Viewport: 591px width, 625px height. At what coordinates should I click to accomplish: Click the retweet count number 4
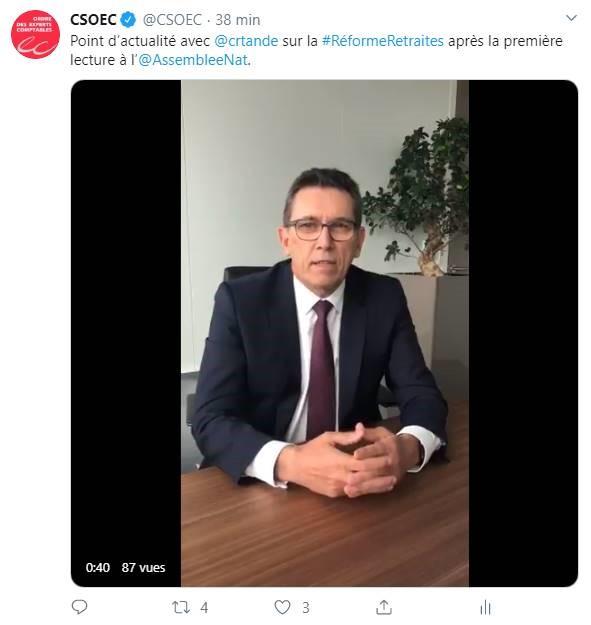click(204, 608)
